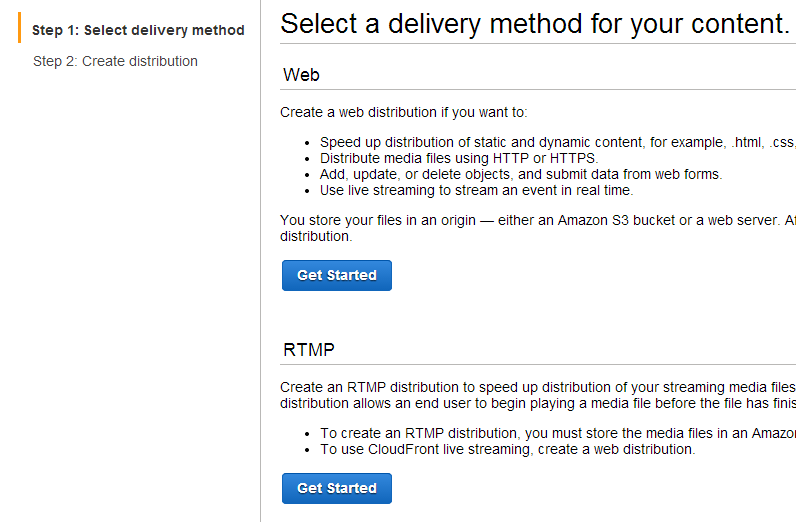The height and width of the screenshot is (522, 796).
Task: Click the bullet about CloudFront live streaming
Action: tap(507, 449)
